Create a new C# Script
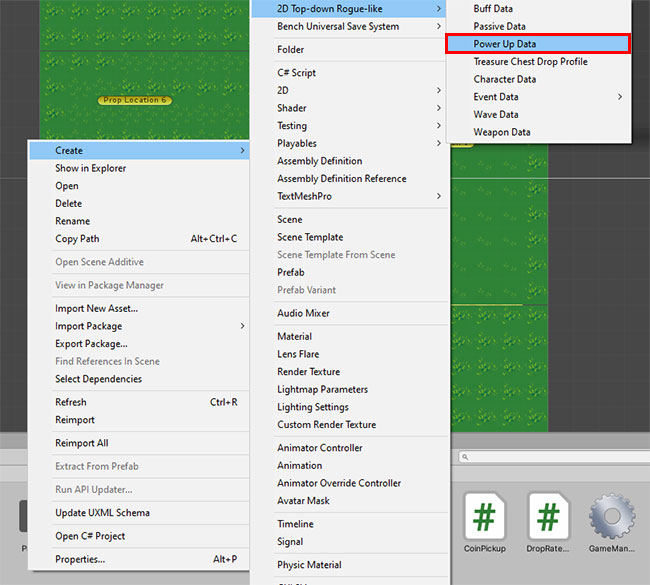Viewport: 650px width, 585px height. coord(349,73)
